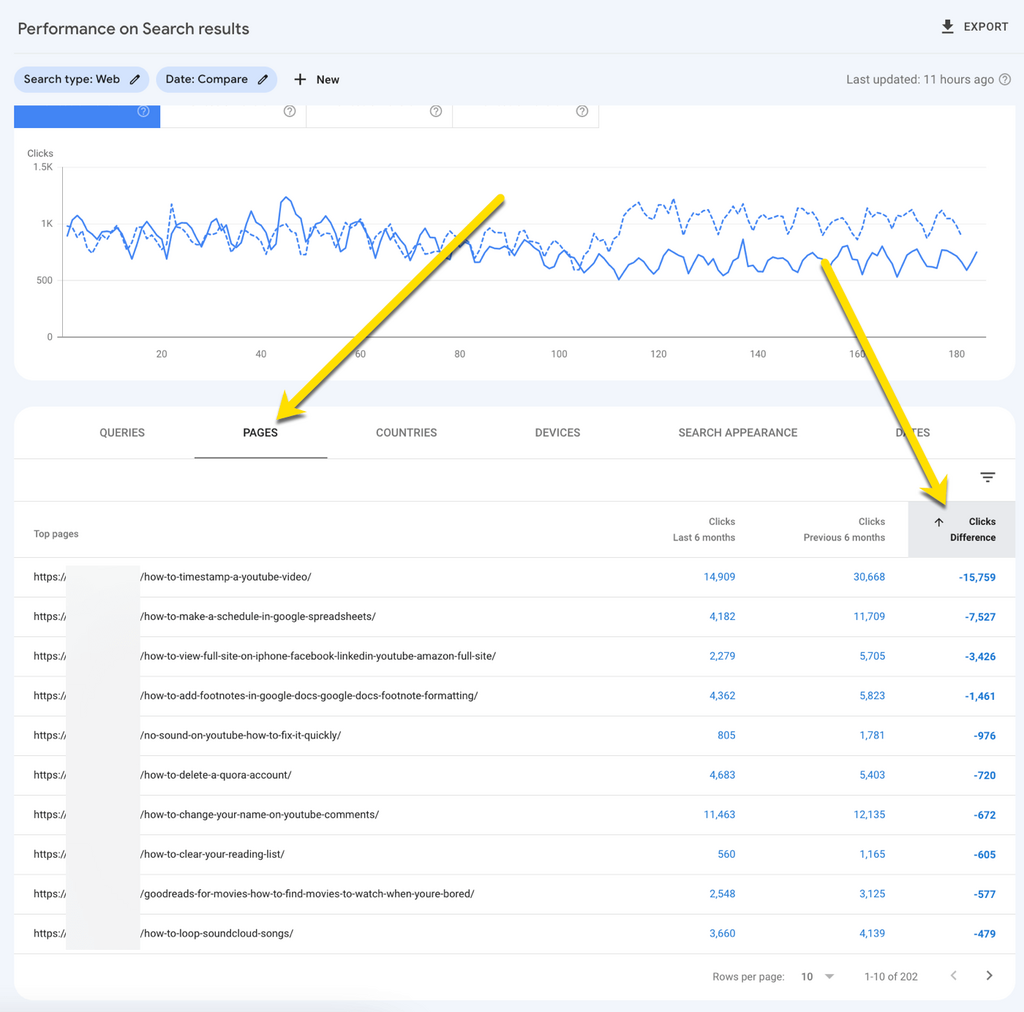1024x1012 pixels.
Task: Expand the Rows per page dropdown
Action: [817, 976]
